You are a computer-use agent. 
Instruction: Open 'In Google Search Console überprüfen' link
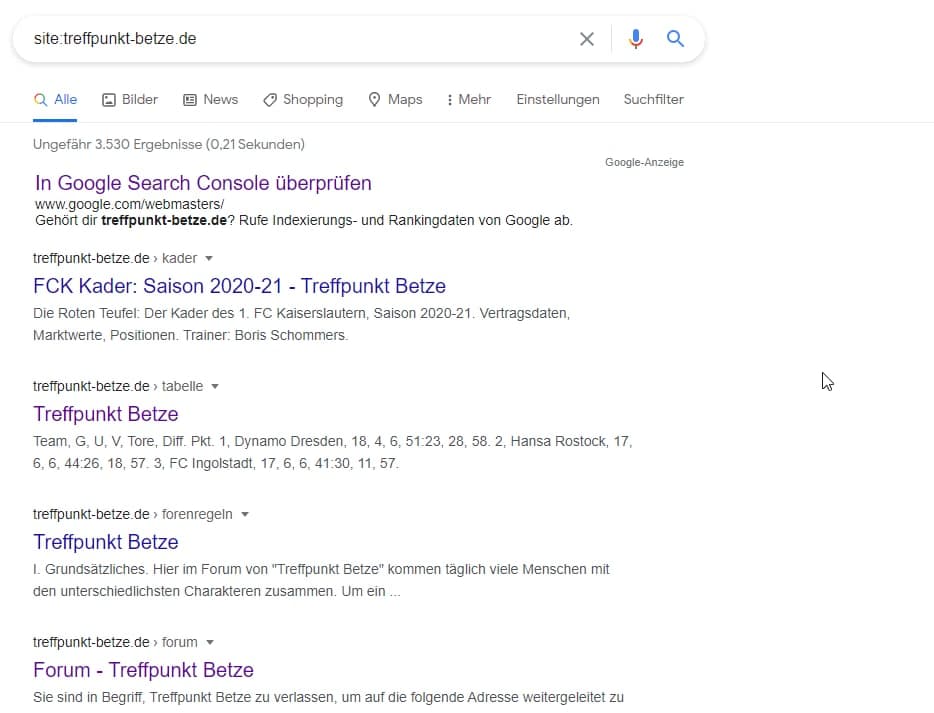(x=203, y=183)
